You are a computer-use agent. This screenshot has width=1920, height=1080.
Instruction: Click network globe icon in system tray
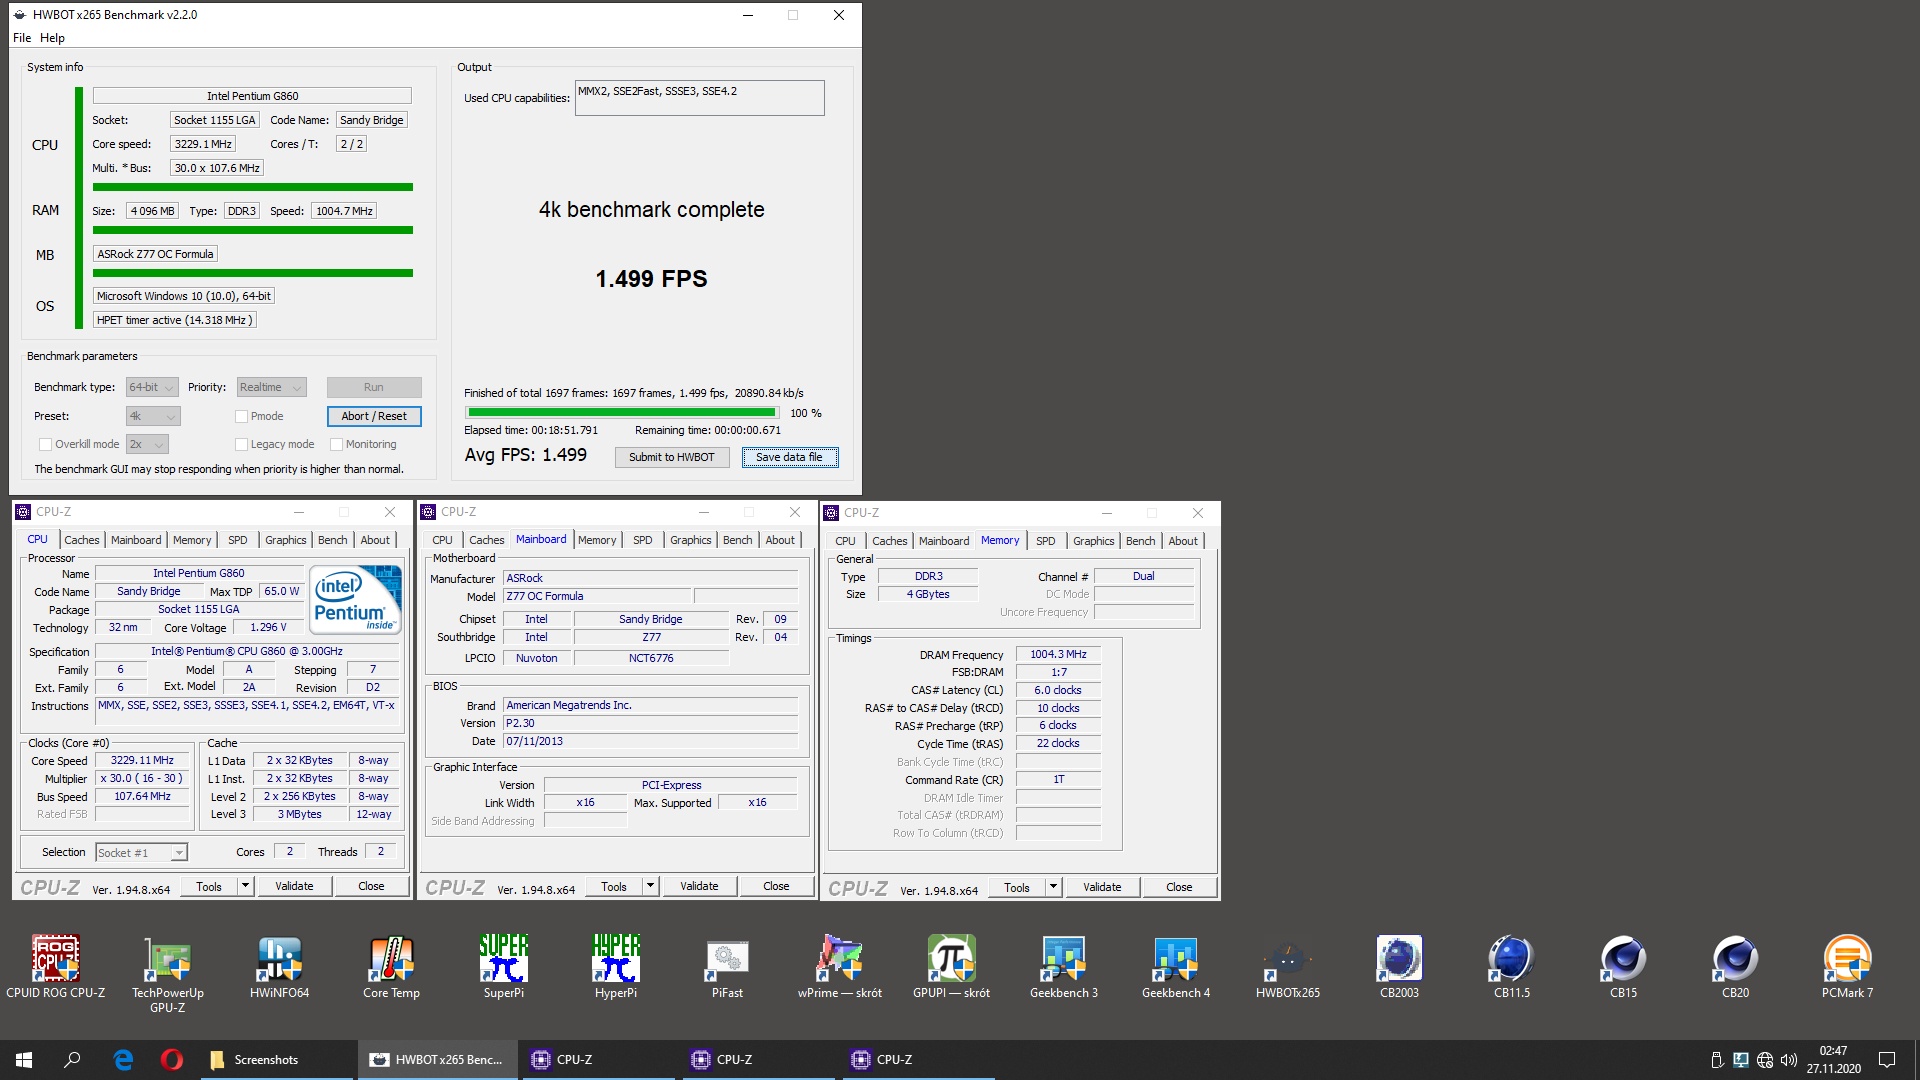coord(1765,1060)
